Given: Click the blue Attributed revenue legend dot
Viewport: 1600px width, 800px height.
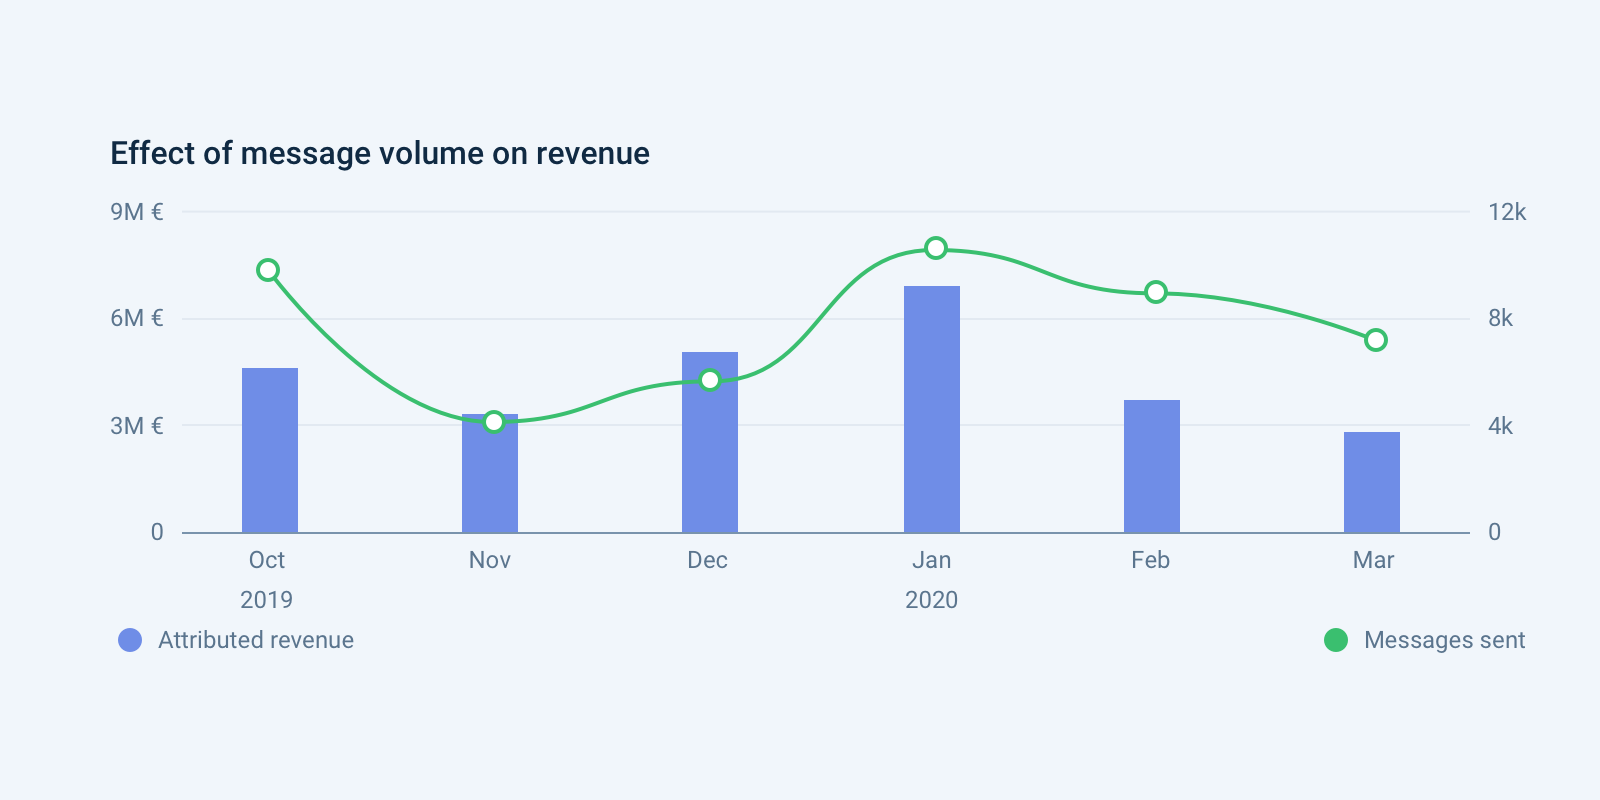Looking at the screenshot, I should pos(130,640).
